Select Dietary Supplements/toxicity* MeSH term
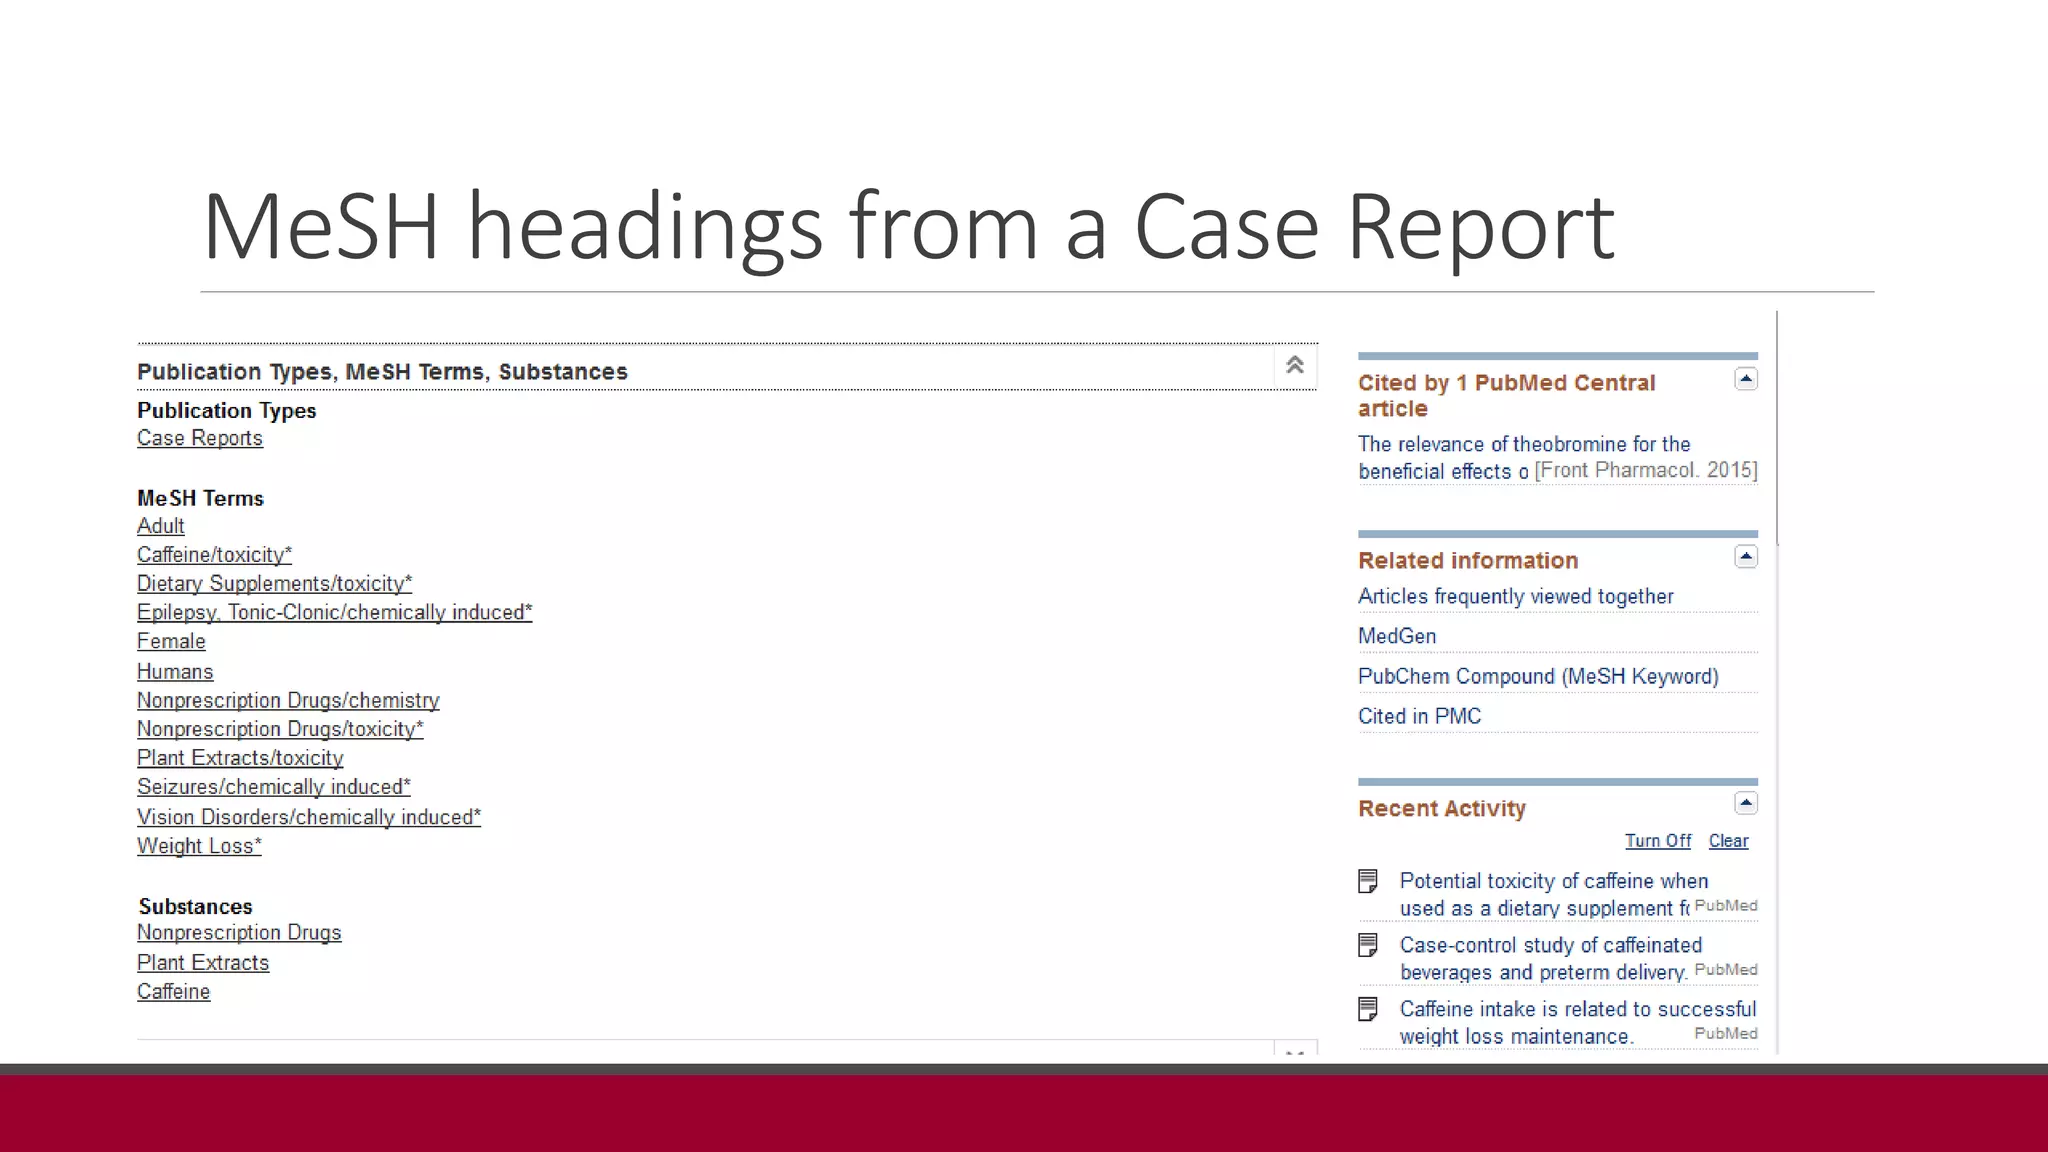This screenshot has height=1152, width=2048. [x=274, y=584]
